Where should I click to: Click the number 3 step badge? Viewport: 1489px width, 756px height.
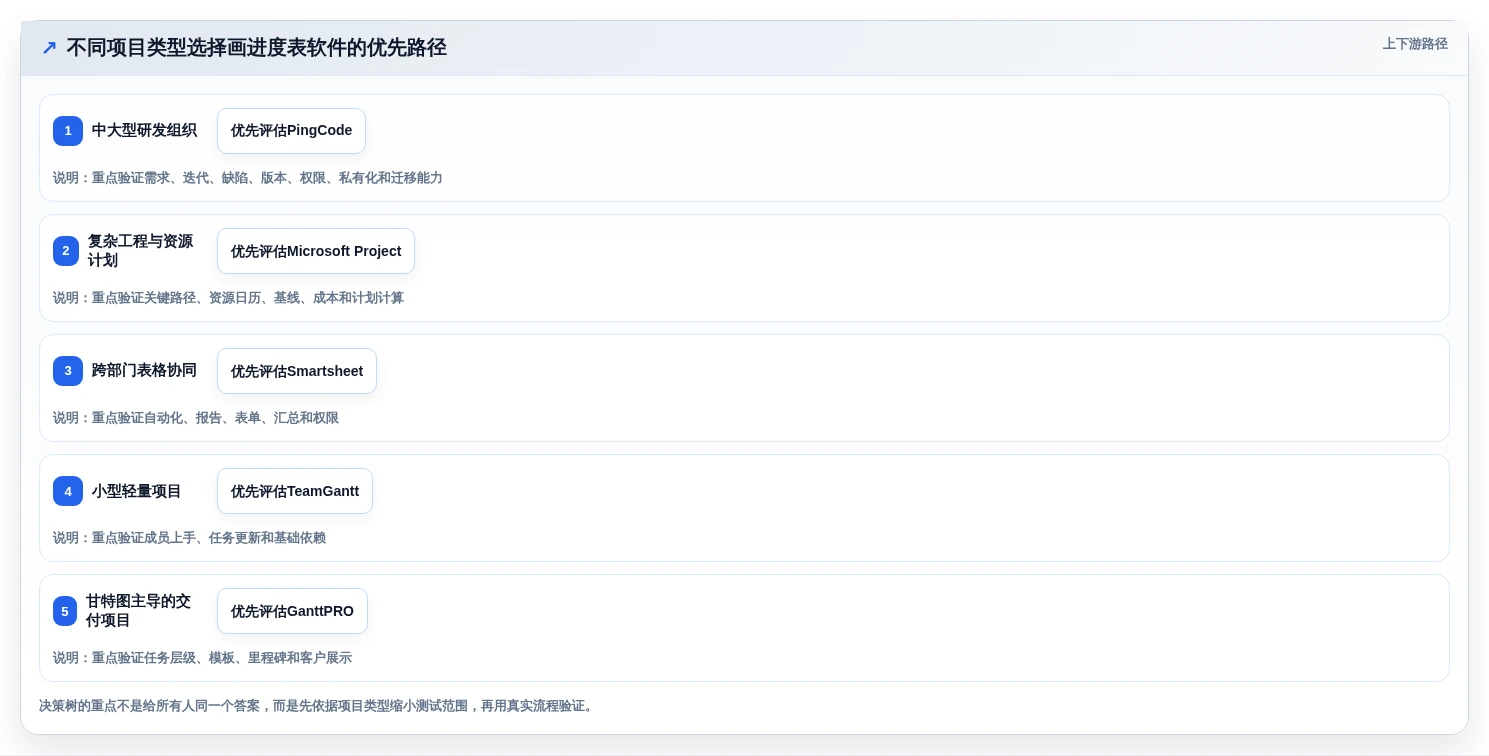click(x=68, y=371)
